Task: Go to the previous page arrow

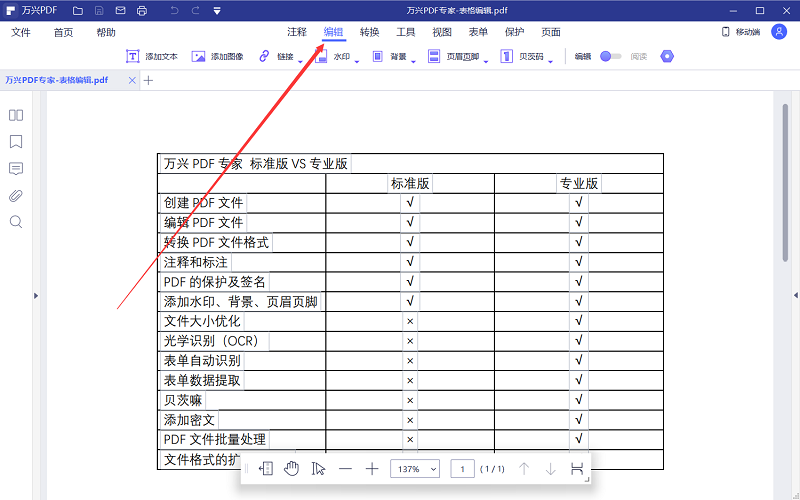Action: 523,468
